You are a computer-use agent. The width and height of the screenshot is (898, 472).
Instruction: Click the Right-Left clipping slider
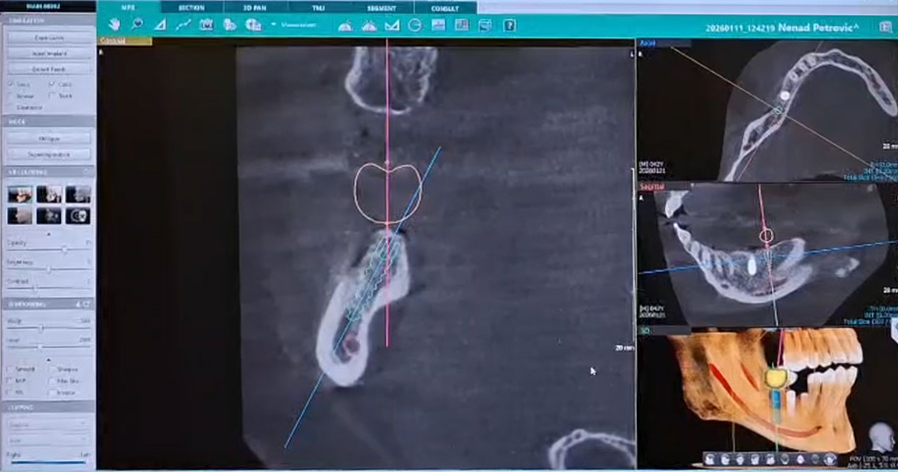[x=48, y=462]
